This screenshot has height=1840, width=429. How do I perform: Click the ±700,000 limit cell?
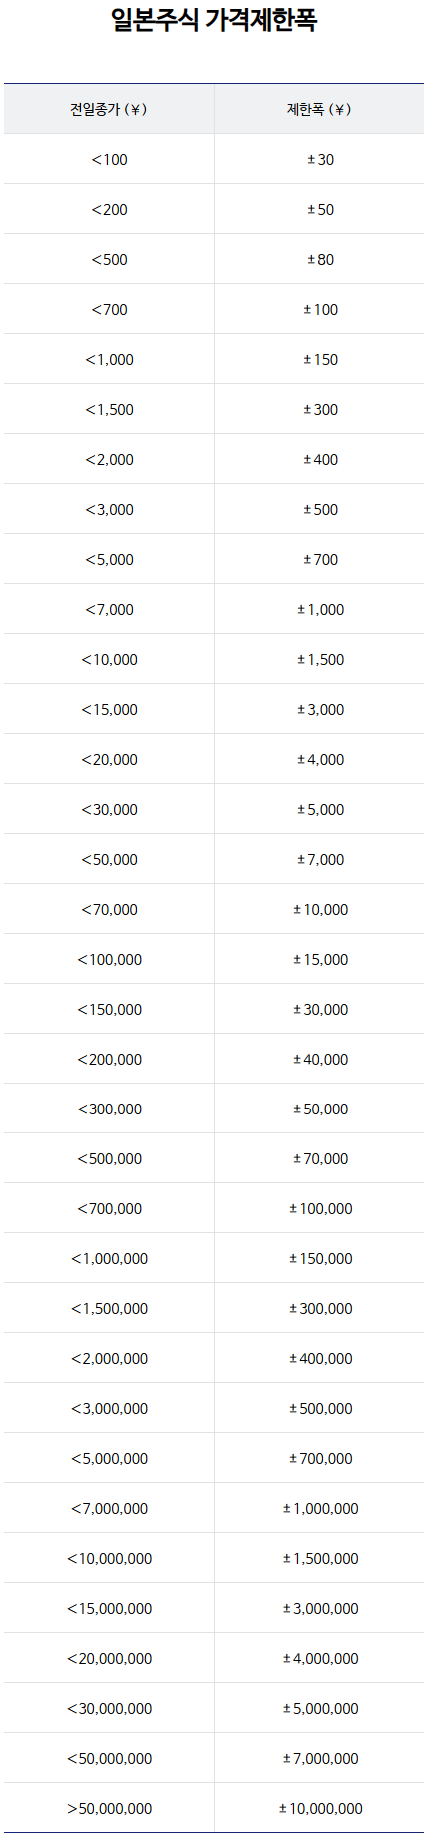point(319,1458)
